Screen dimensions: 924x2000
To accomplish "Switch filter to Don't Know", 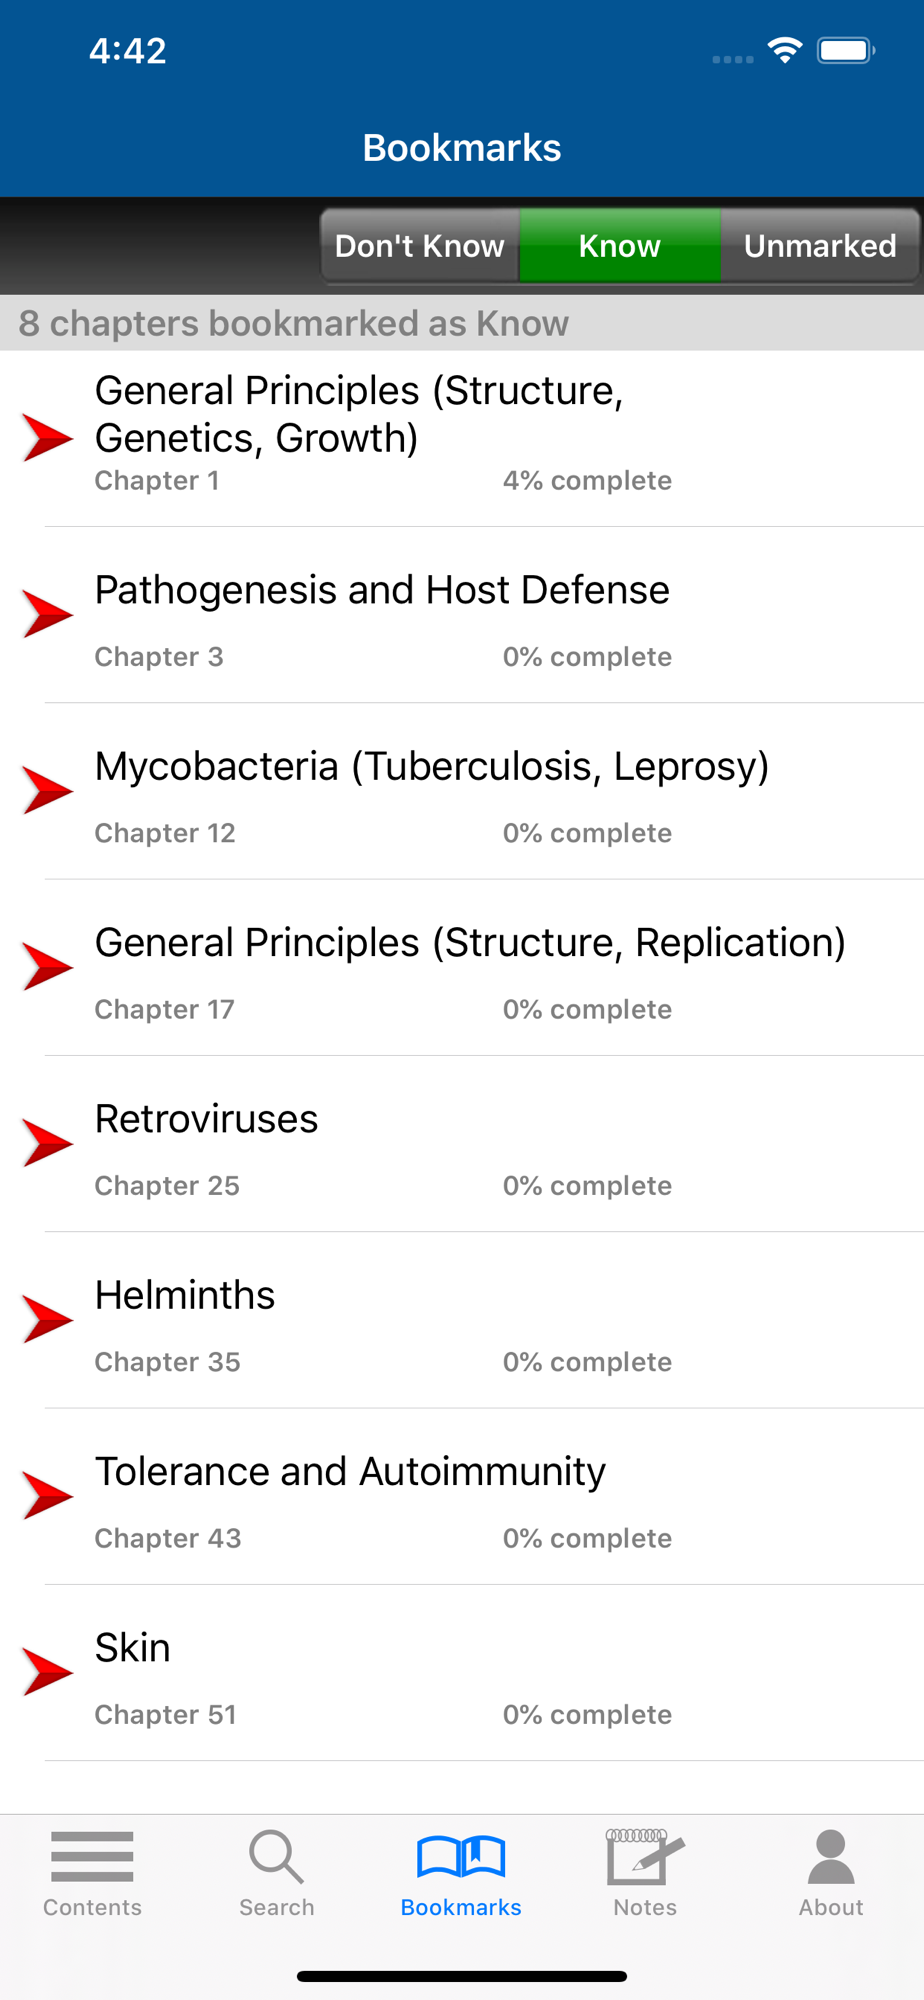I will (420, 246).
